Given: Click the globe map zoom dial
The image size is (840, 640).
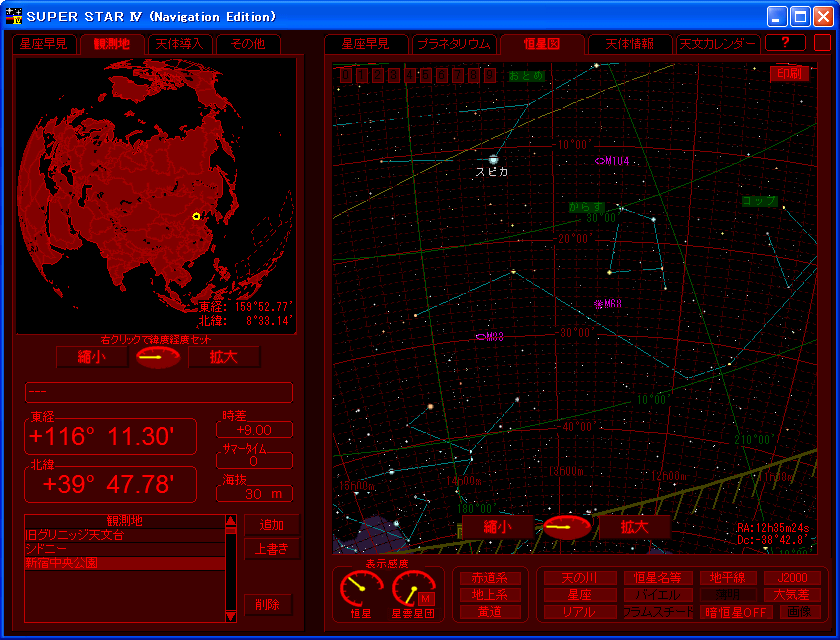Looking at the screenshot, I should pyautogui.click(x=158, y=357).
